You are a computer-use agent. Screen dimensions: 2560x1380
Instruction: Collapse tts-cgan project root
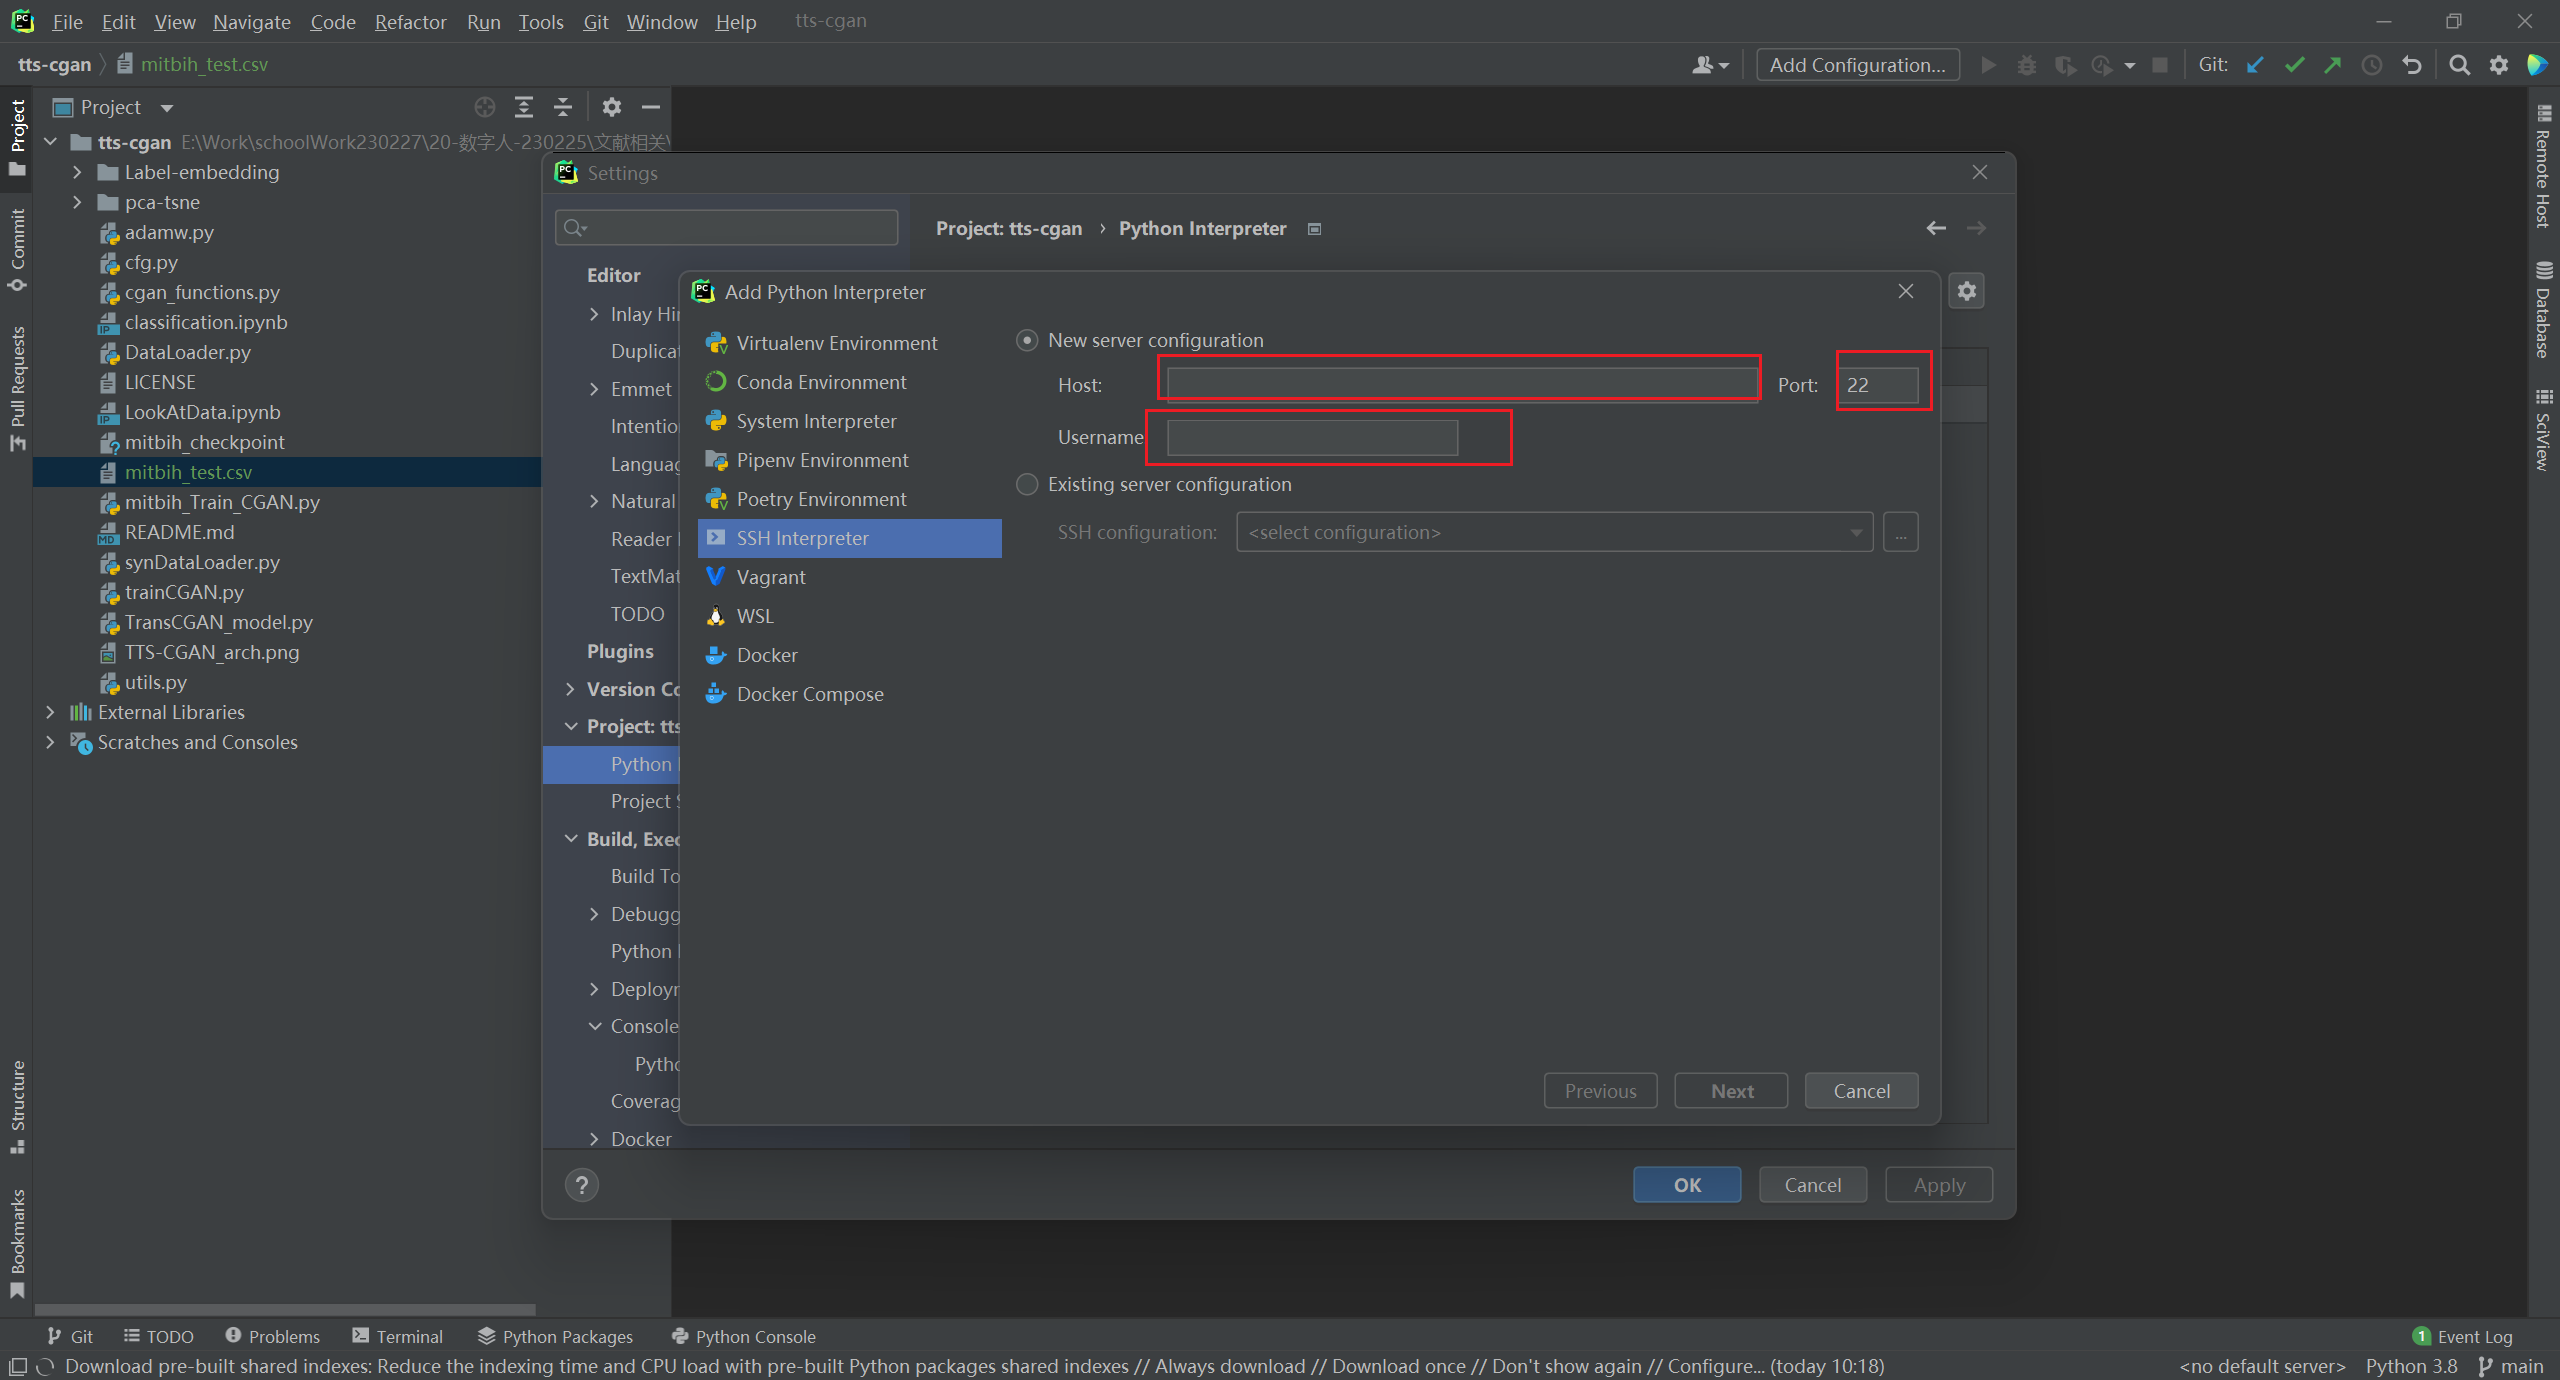click(50, 142)
